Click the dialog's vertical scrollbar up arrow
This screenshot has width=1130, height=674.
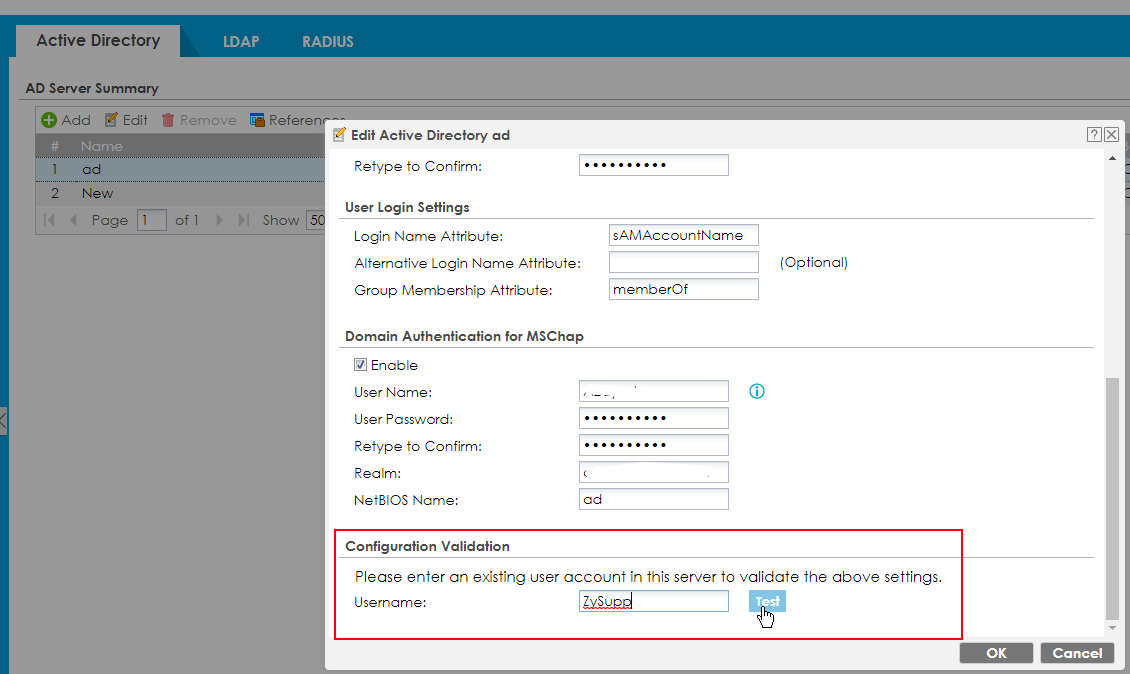(1111, 159)
